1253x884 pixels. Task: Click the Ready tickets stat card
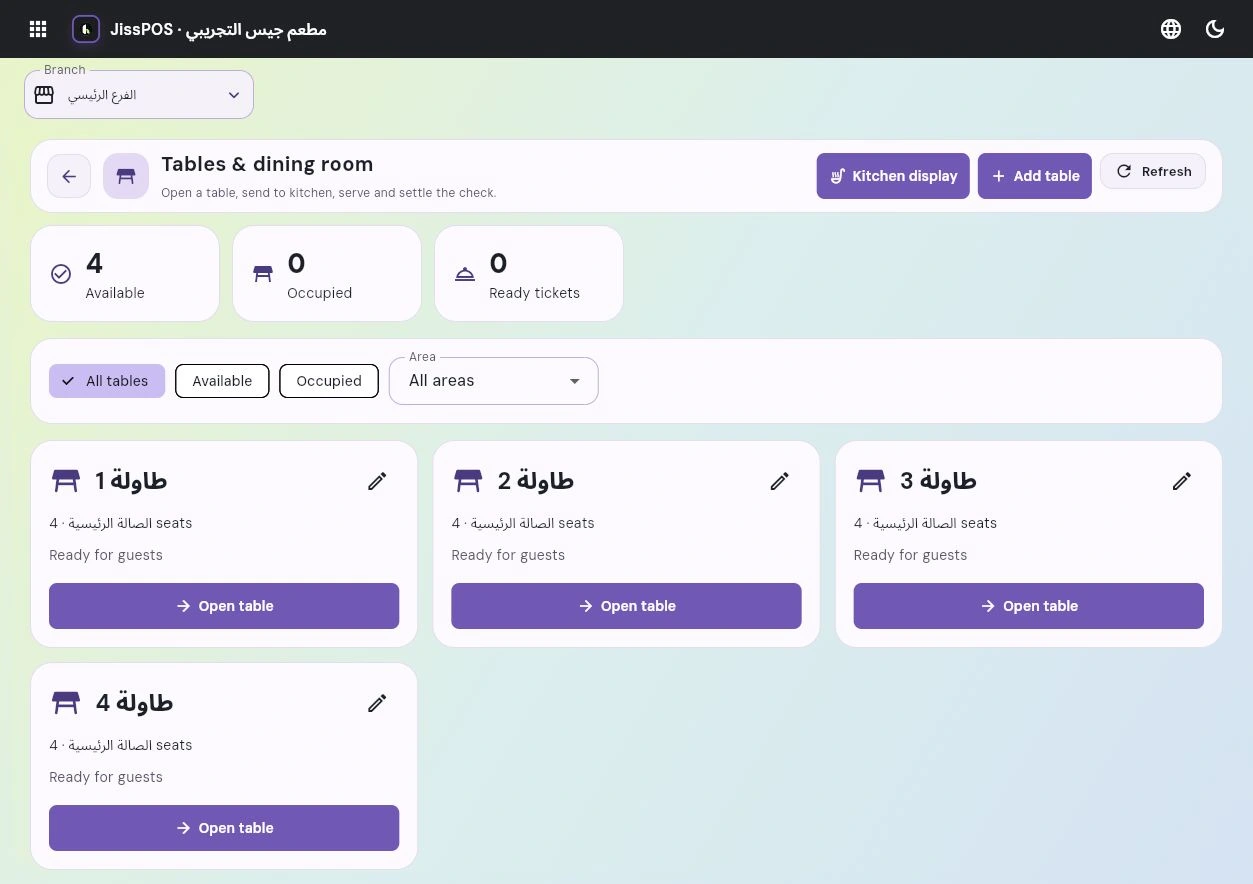(529, 273)
